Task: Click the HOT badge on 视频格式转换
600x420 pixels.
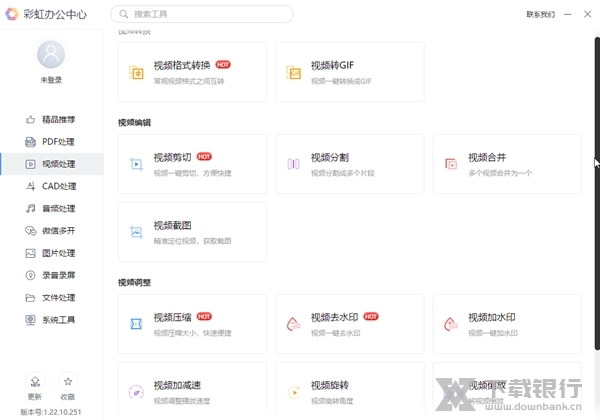Action: (x=223, y=65)
